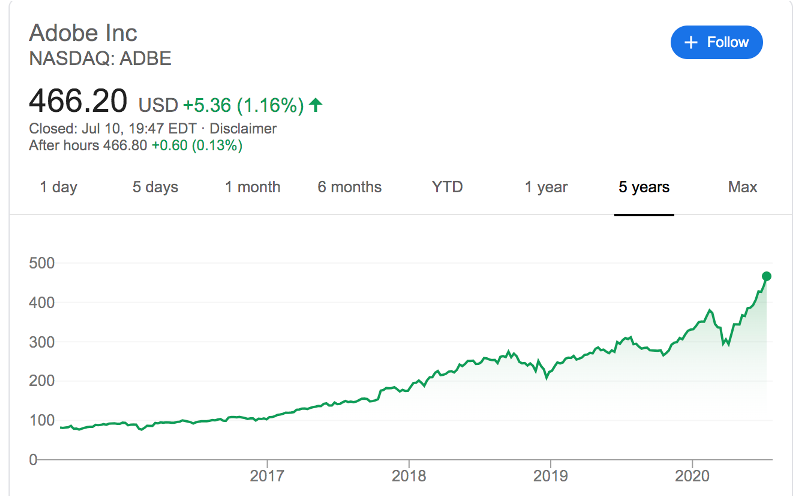Click the Adobe Inc title
The image size is (794, 496).
tap(83, 33)
